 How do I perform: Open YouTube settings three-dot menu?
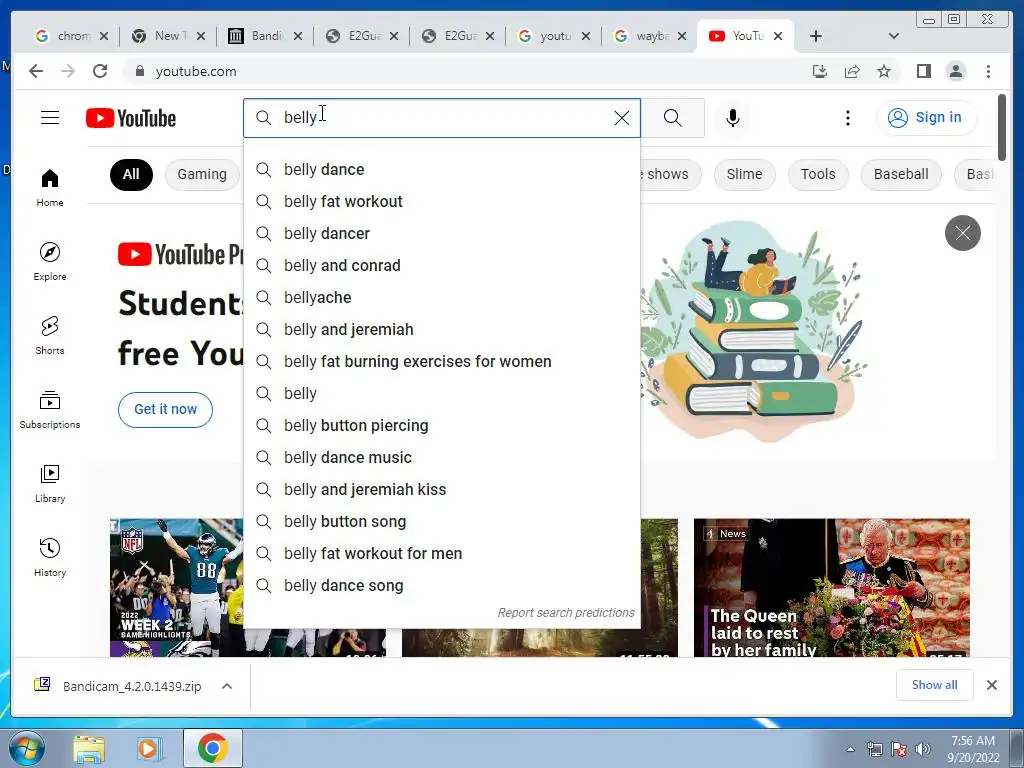[848, 118]
